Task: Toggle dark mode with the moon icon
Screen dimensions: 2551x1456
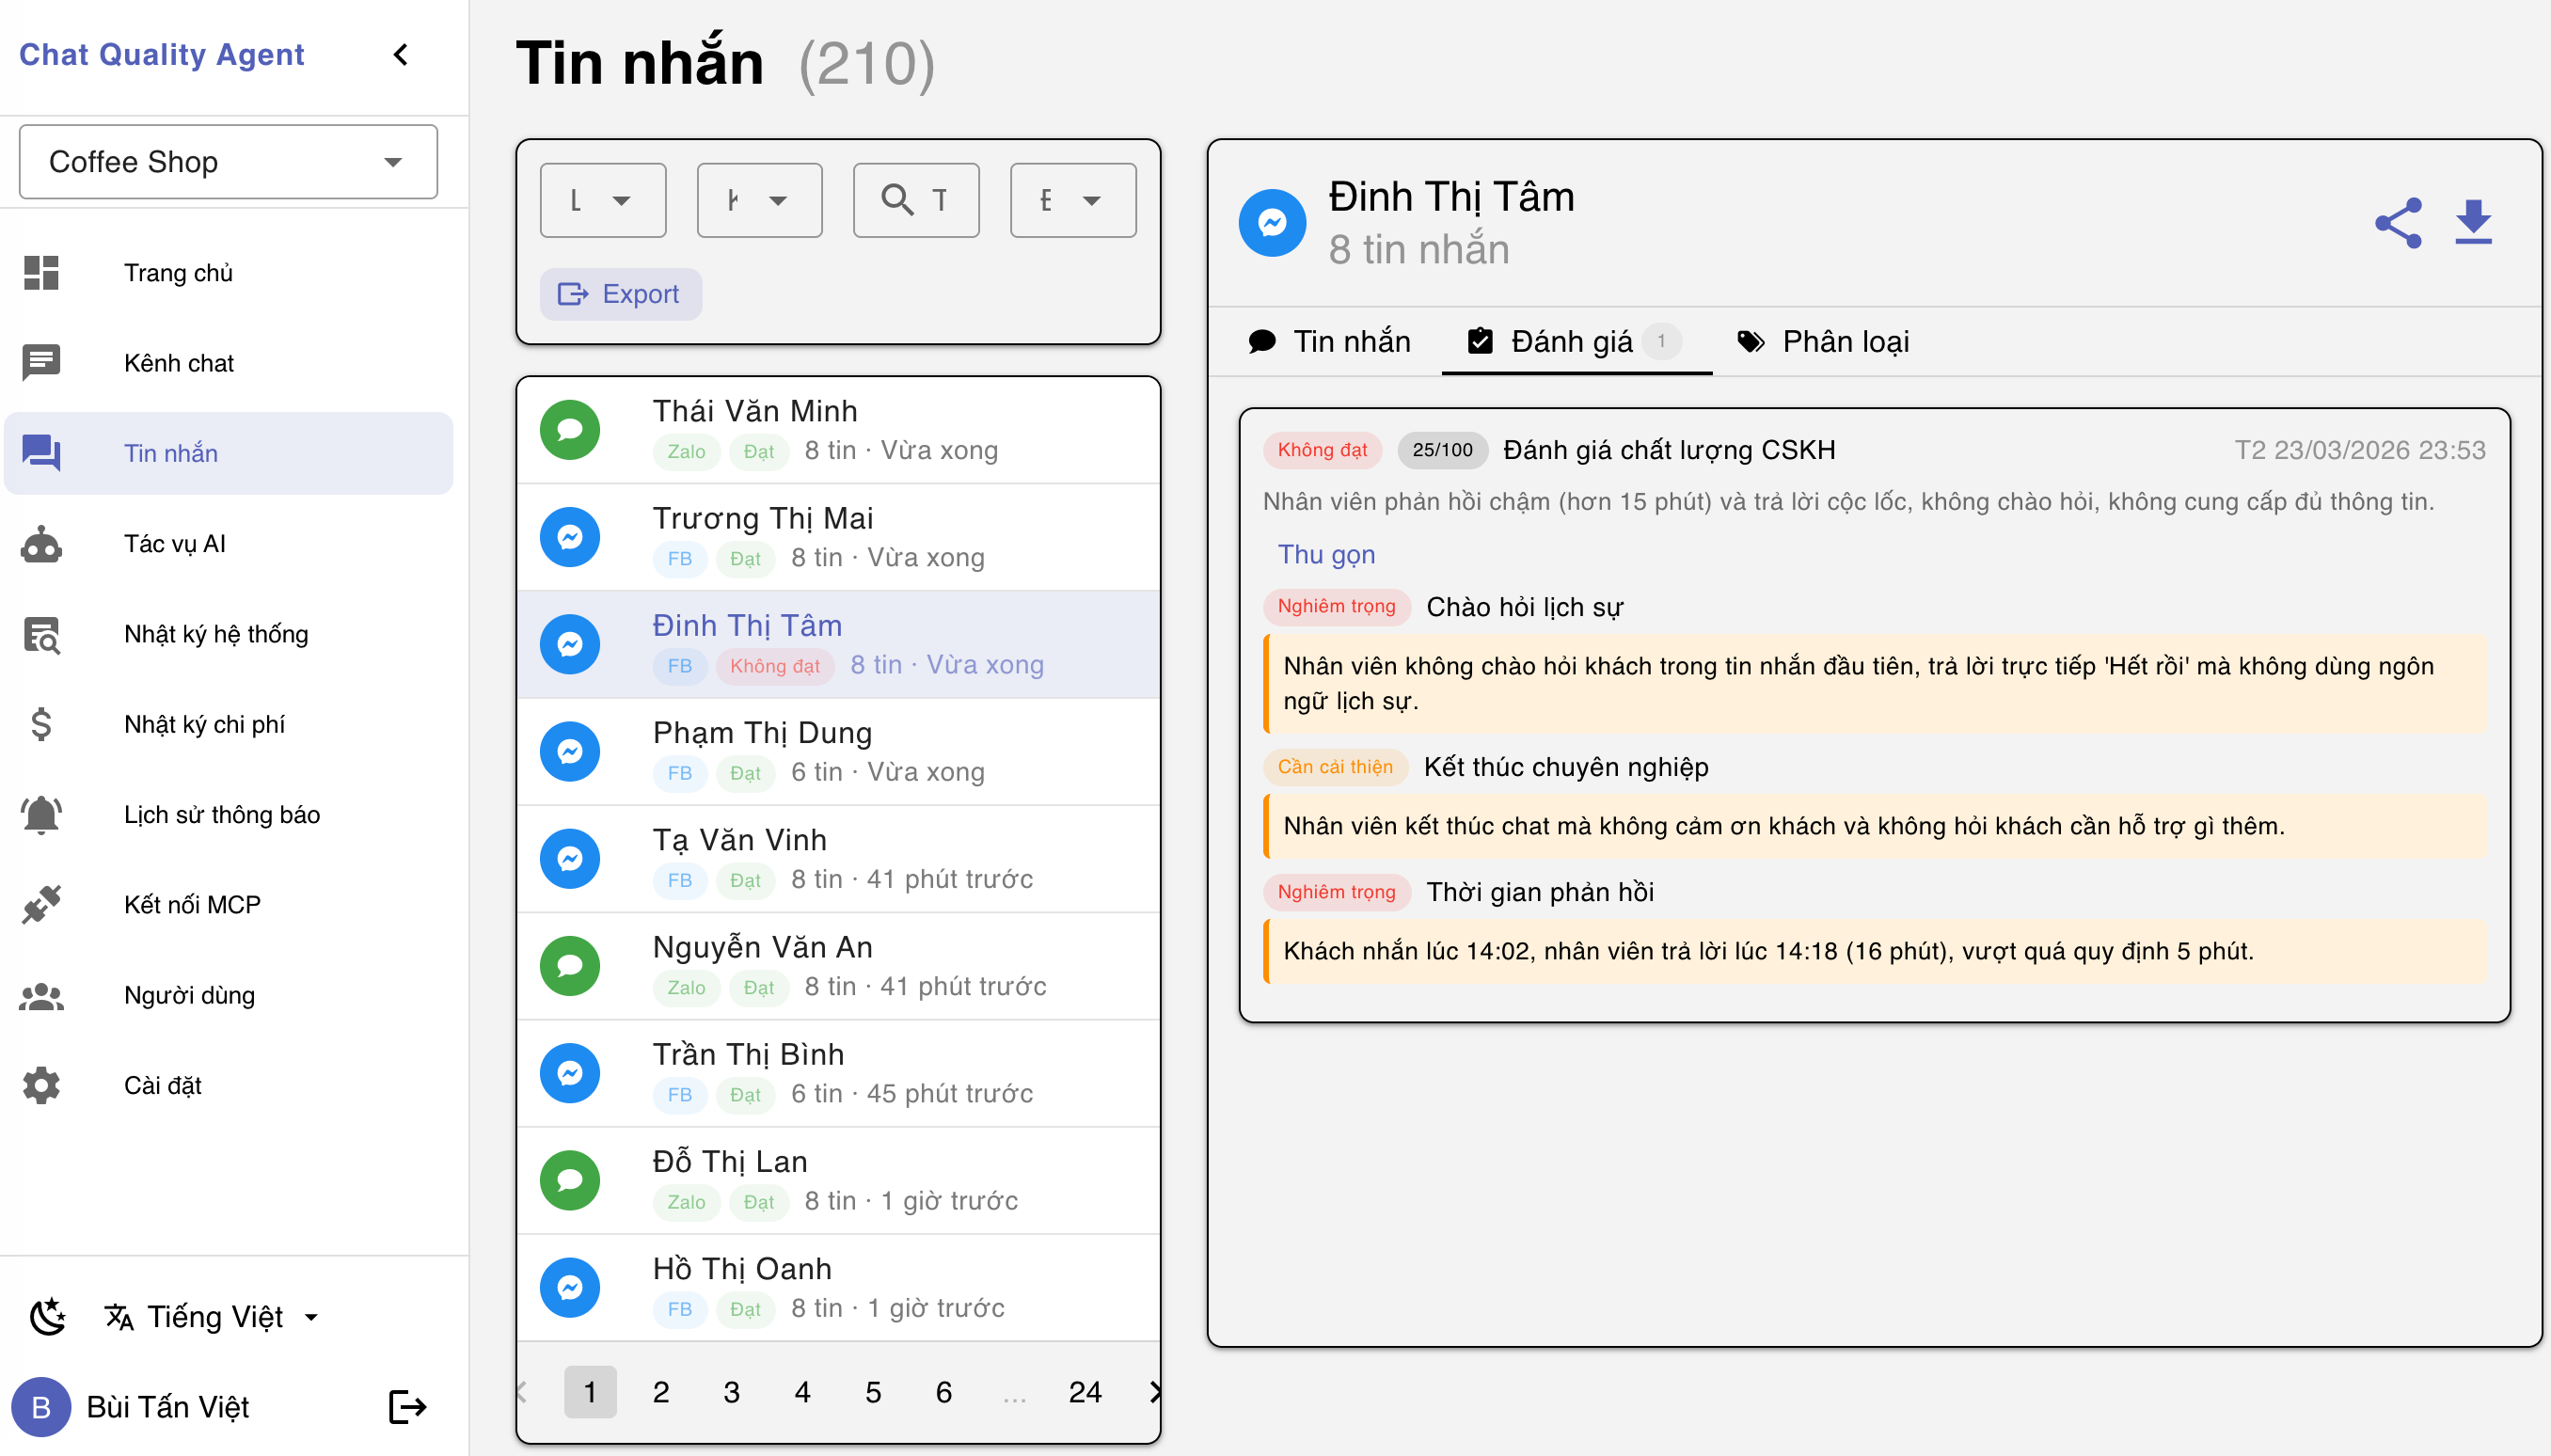Action: (47, 1317)
